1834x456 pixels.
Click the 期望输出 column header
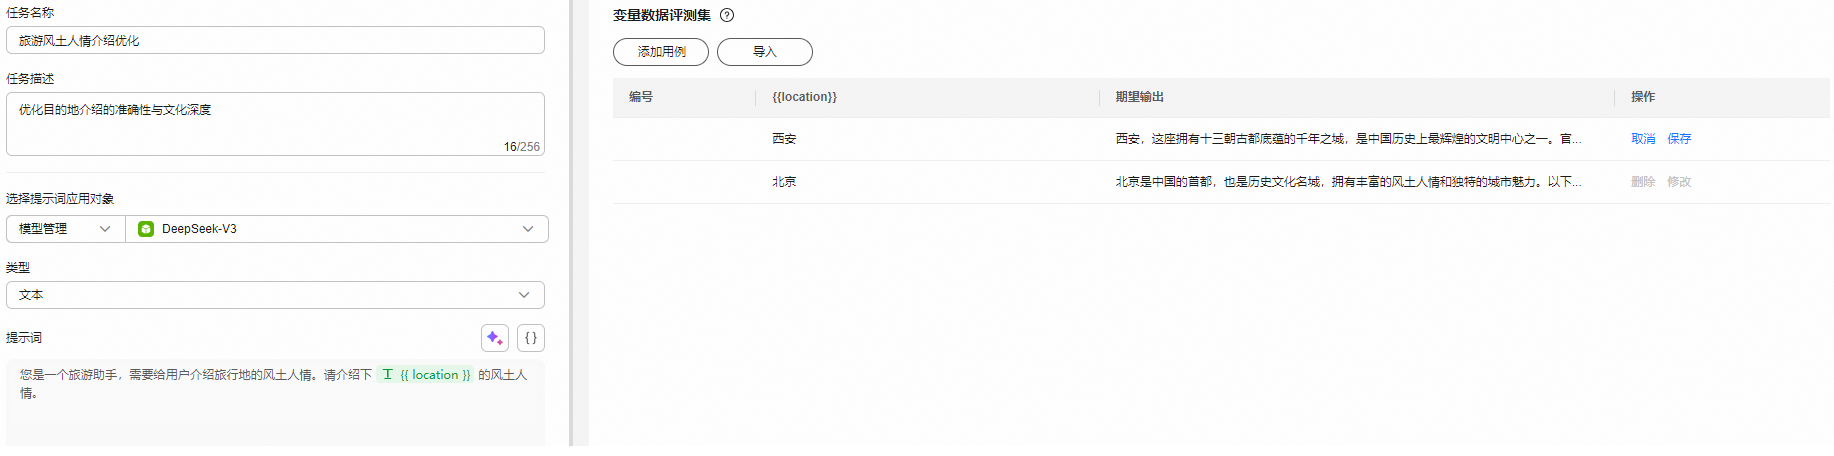pyautogui.click(x=1140, y=97)
